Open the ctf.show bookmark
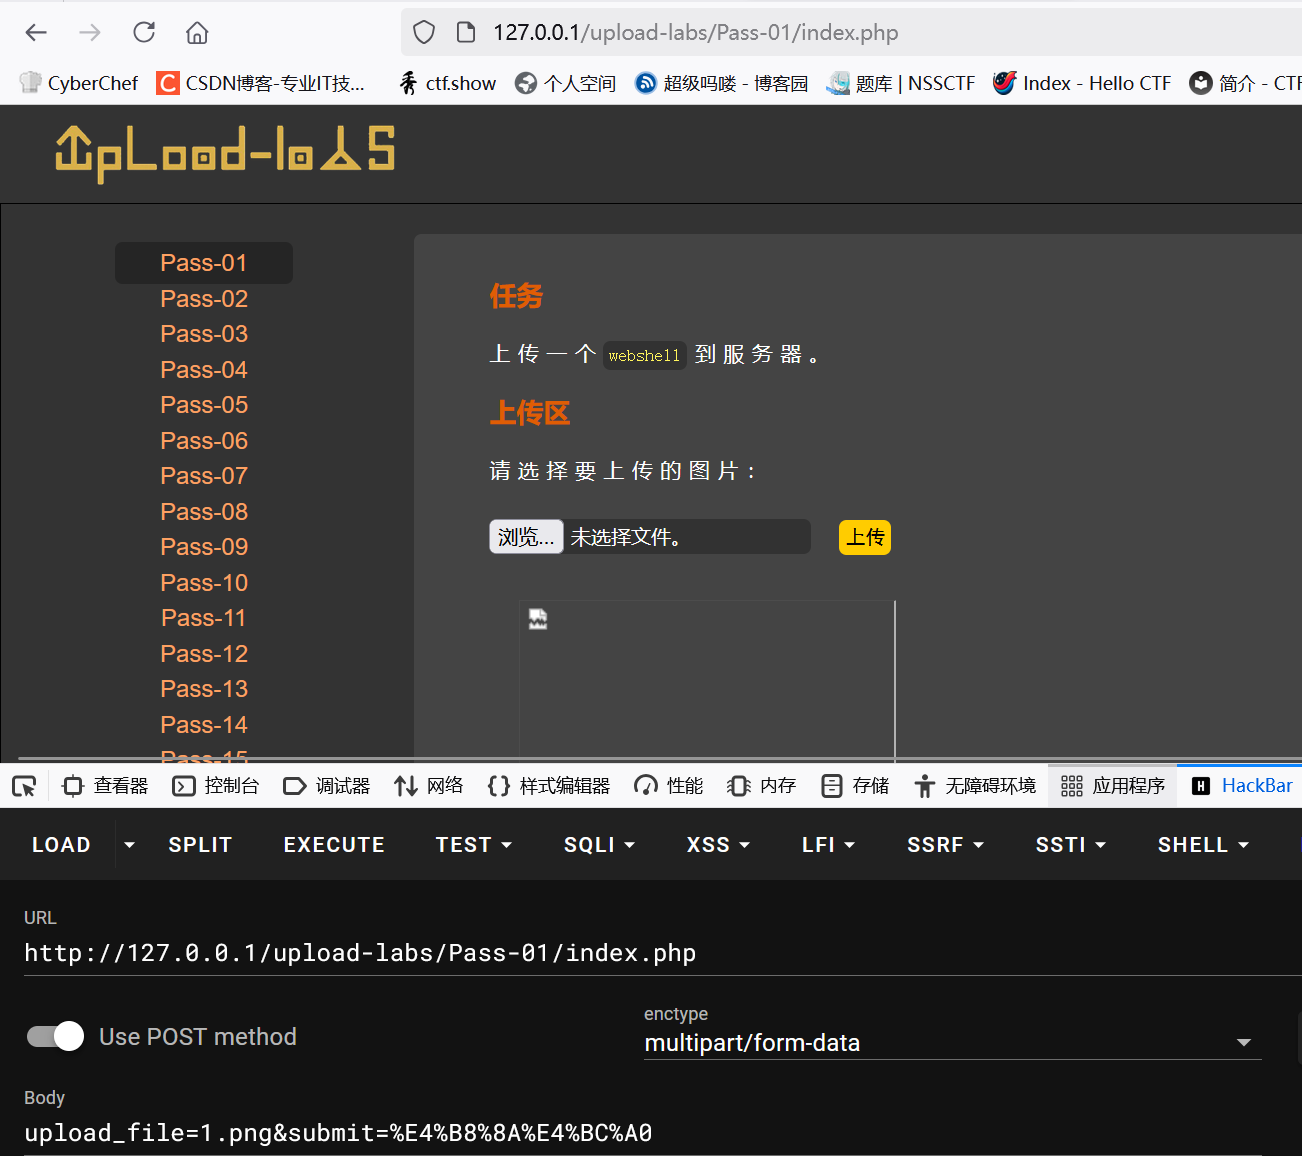 (447, 83)
